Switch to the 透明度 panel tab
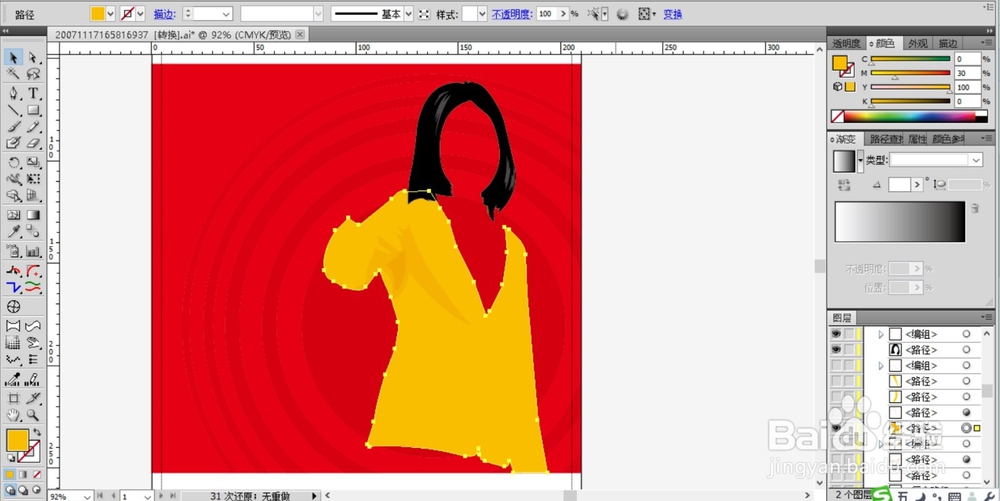Screen dimensions: 1000x501 846,43
